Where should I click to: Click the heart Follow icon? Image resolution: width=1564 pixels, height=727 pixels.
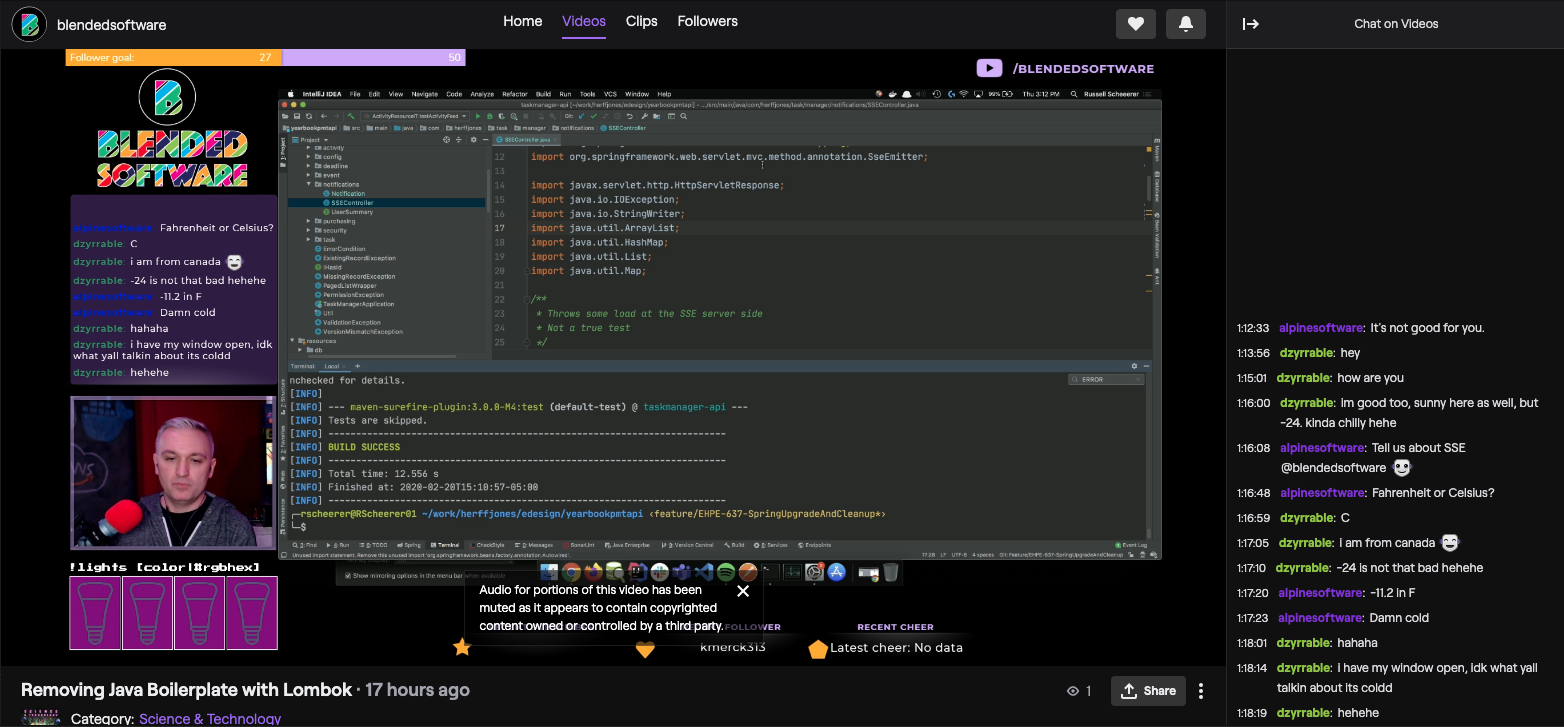1135,24
